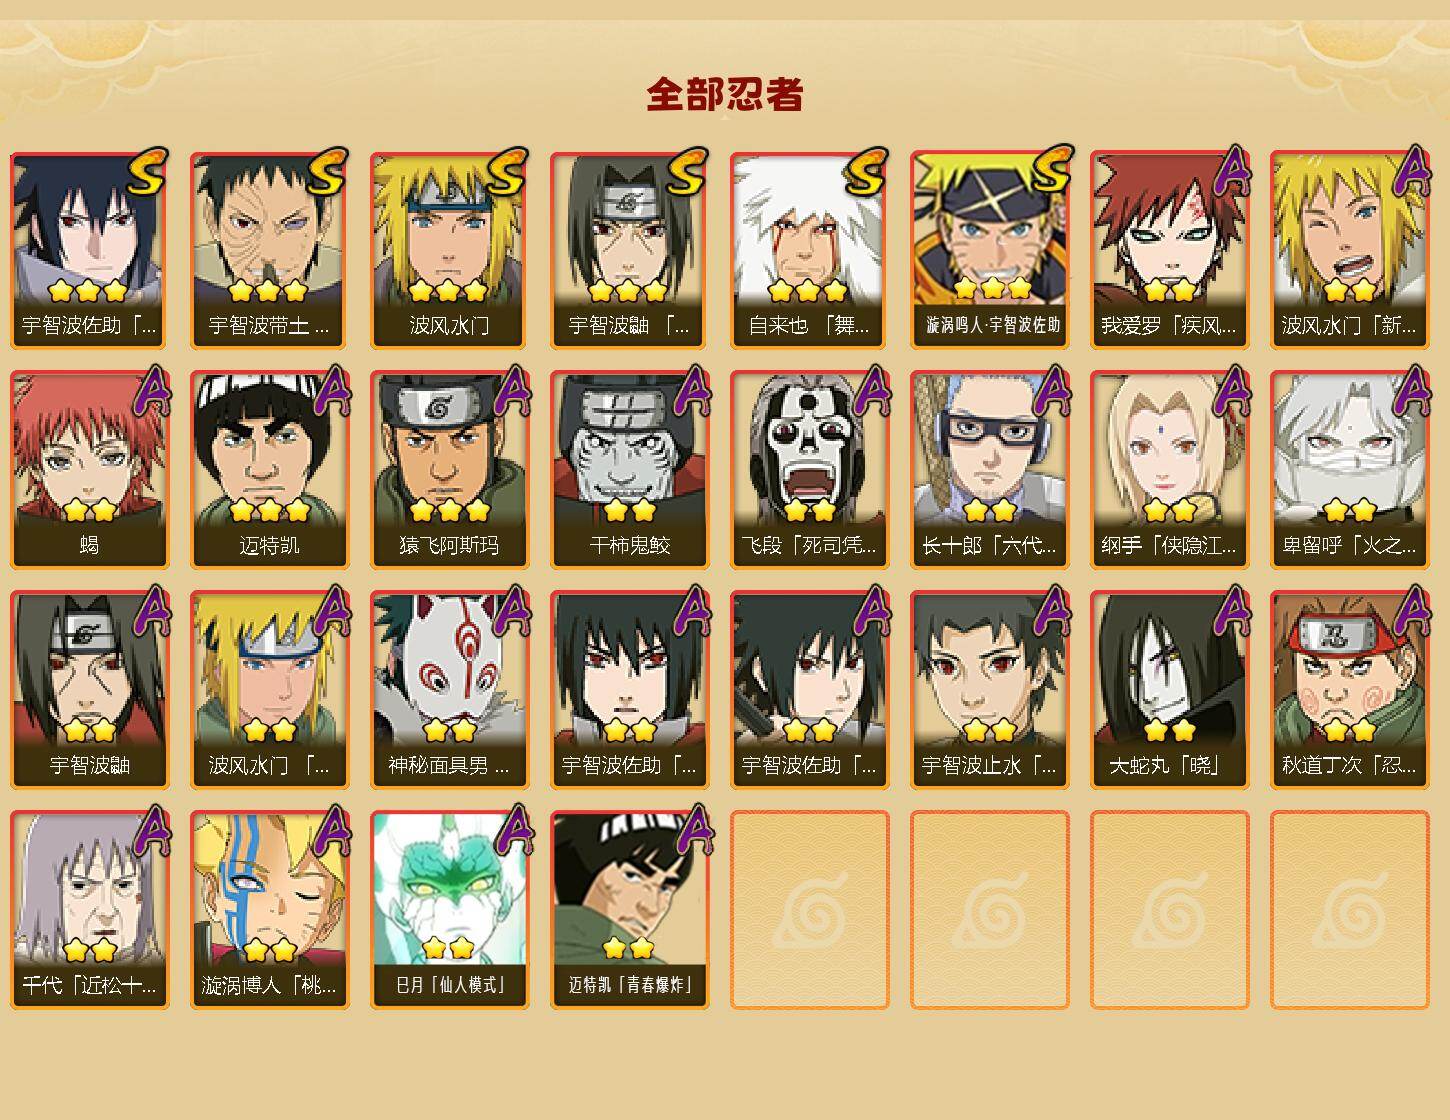Click the 猿飞阿斯玛 ninja card
Image resolution: width=1450 pixels, height=1120 pixels.
449,470
